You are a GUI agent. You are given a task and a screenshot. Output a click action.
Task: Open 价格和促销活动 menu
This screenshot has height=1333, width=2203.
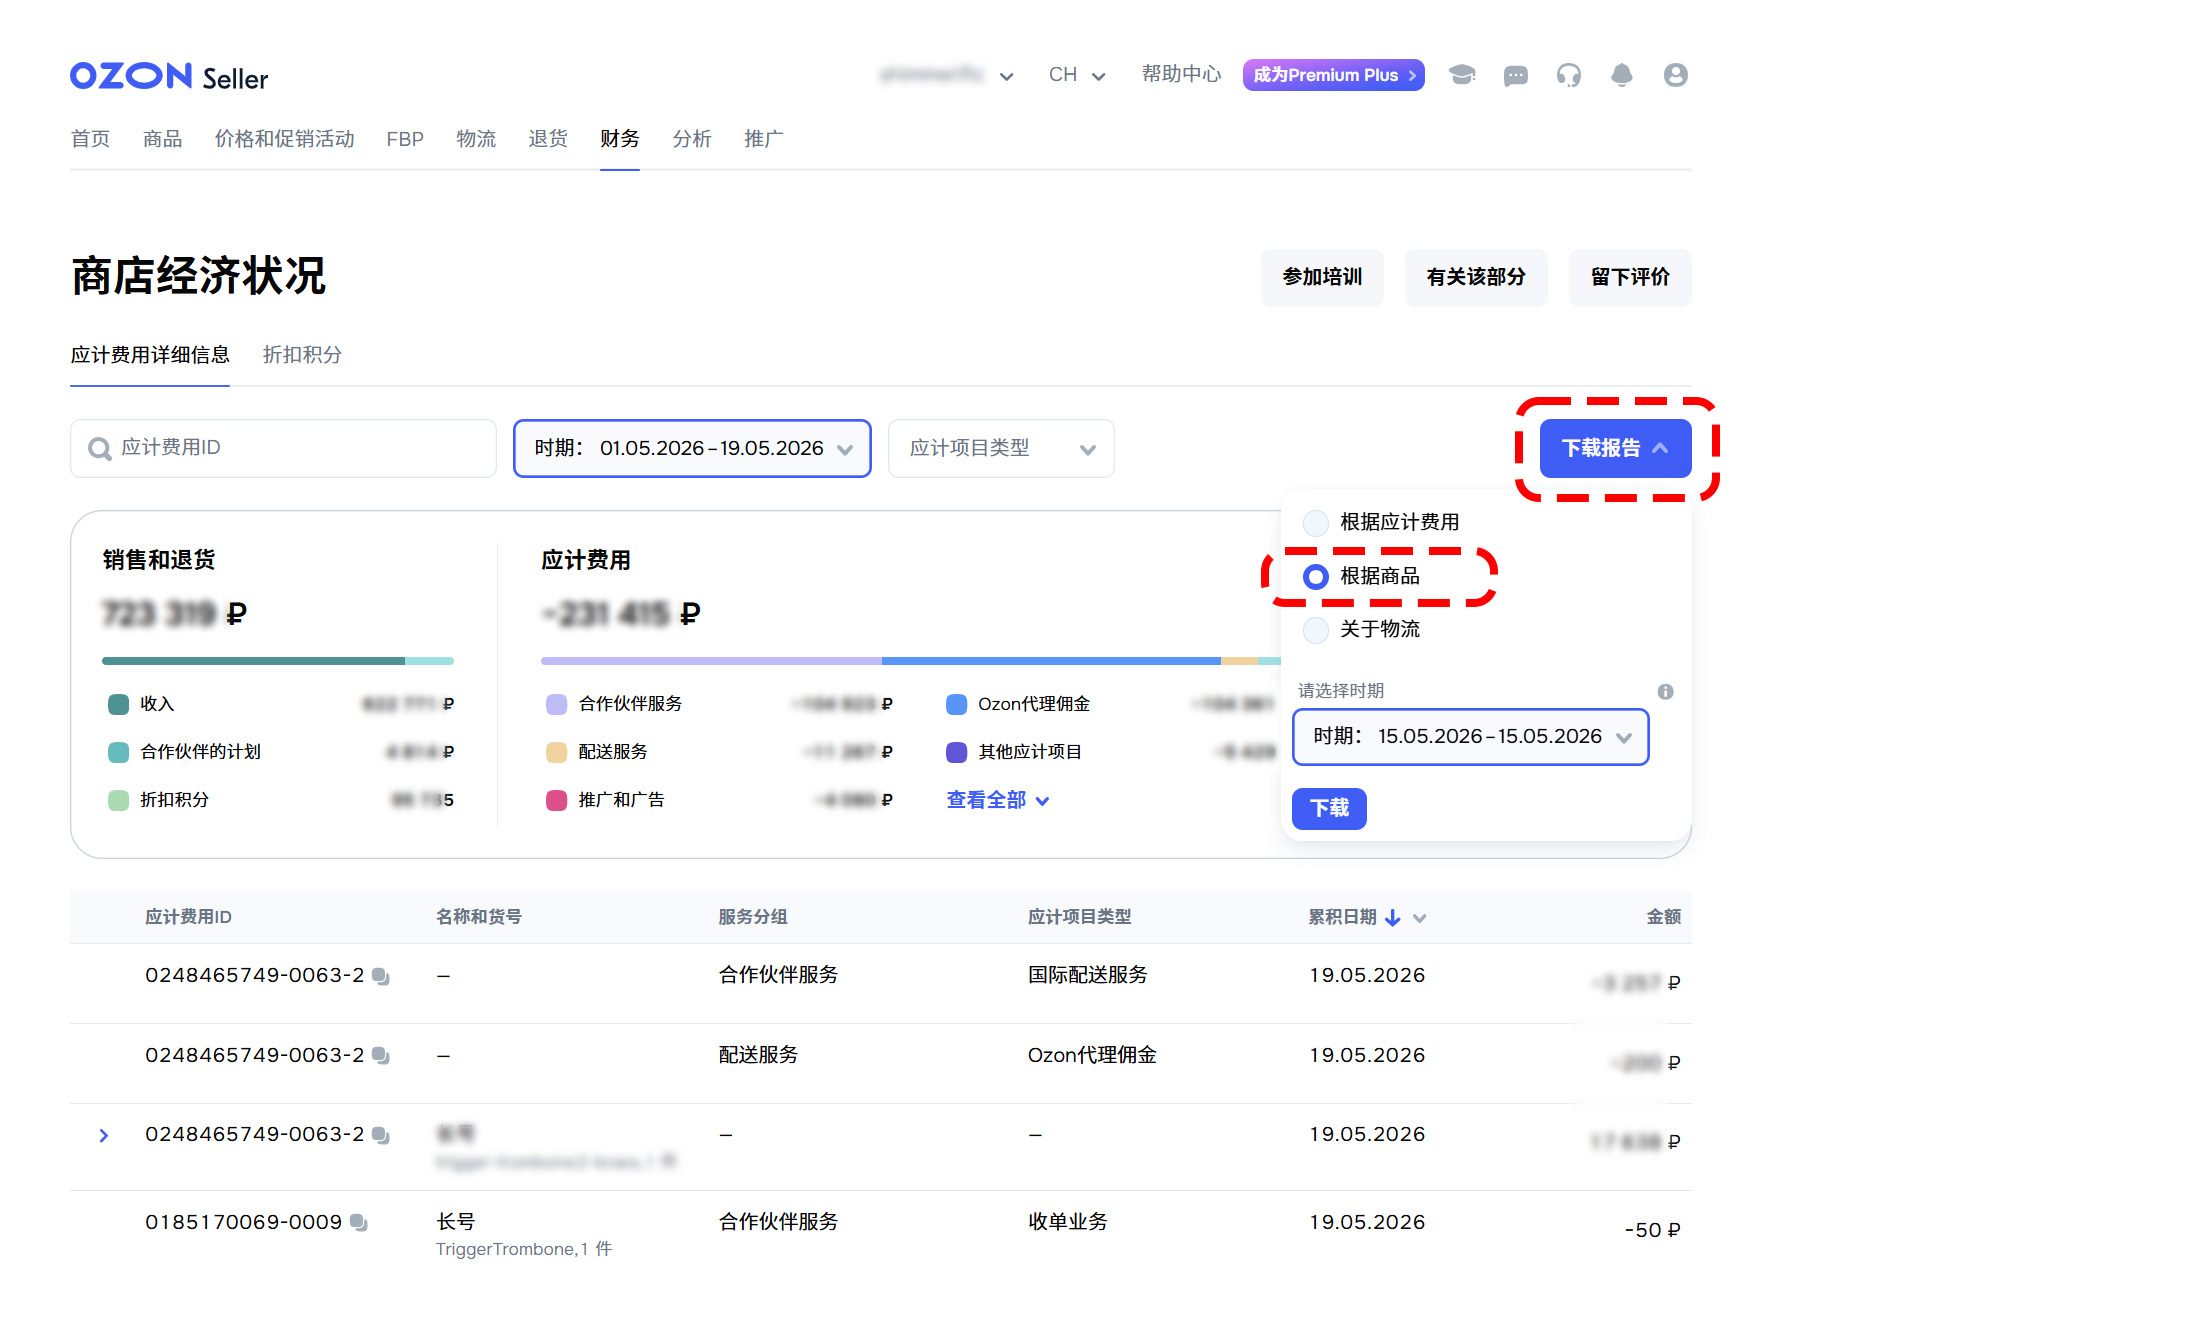[285, 139]
